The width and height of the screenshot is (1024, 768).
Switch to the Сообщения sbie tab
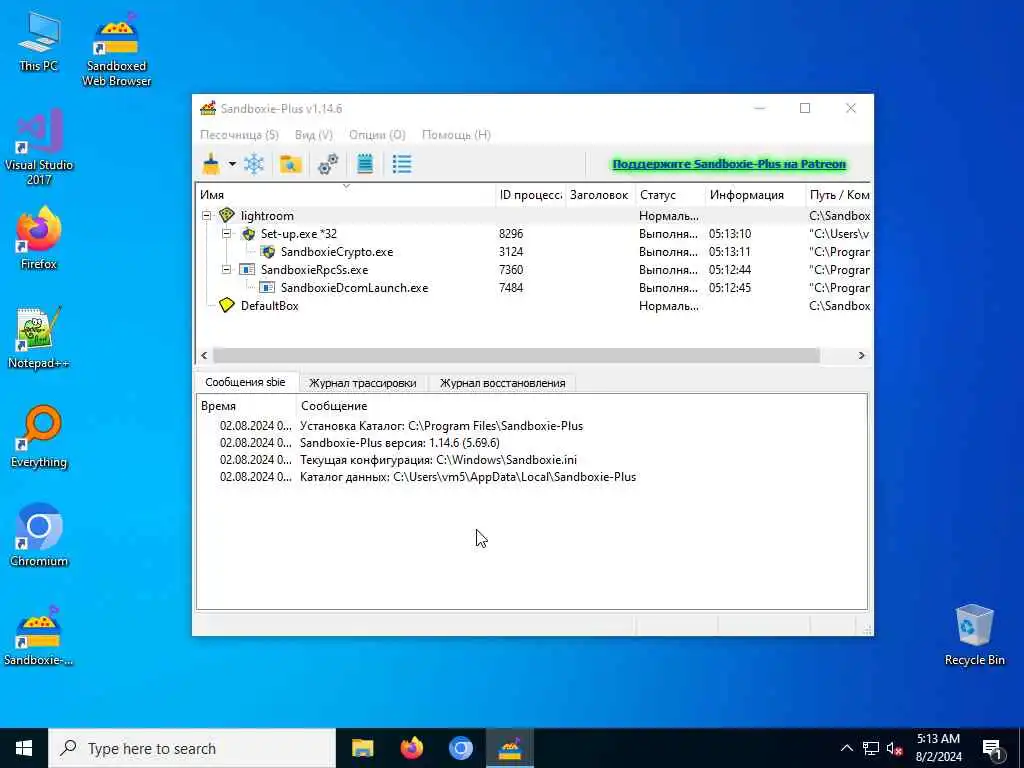[x=245, y=382]
